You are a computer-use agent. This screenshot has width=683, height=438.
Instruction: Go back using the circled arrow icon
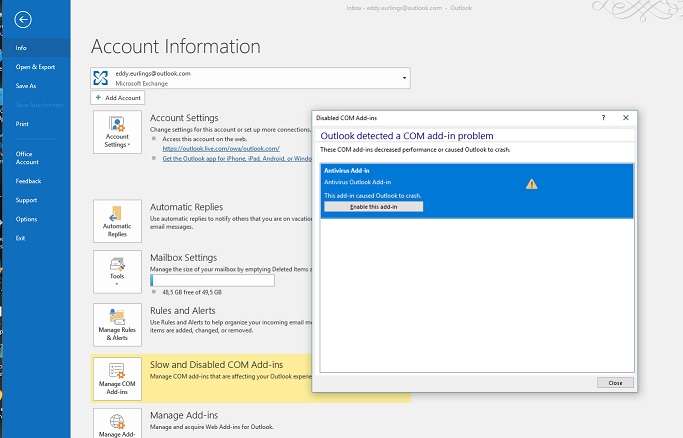tap(23, 19)
